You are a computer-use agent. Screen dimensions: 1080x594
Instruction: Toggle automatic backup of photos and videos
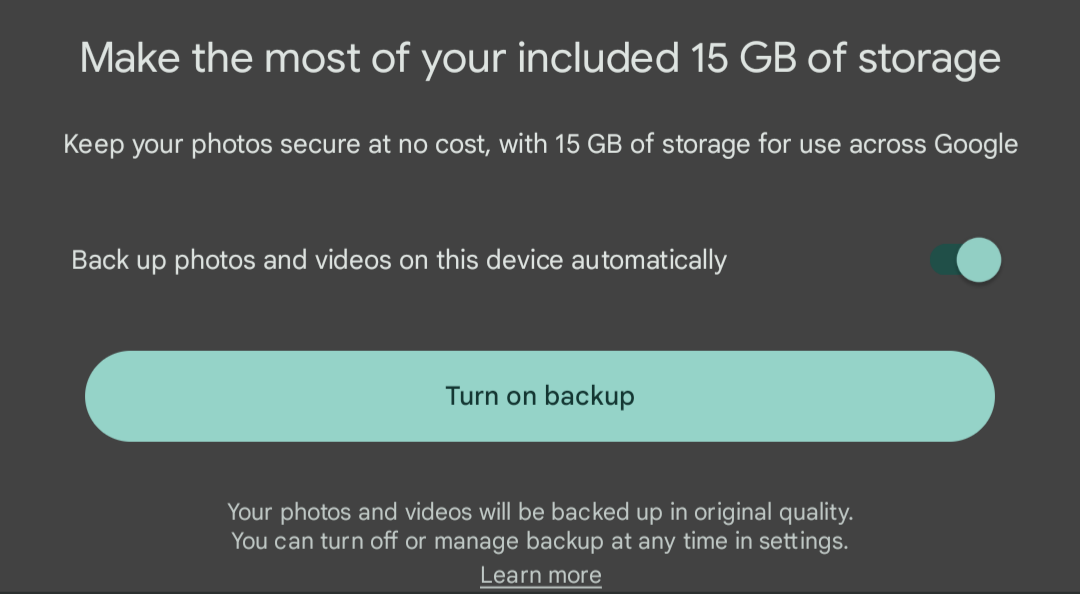pos(965,260)
